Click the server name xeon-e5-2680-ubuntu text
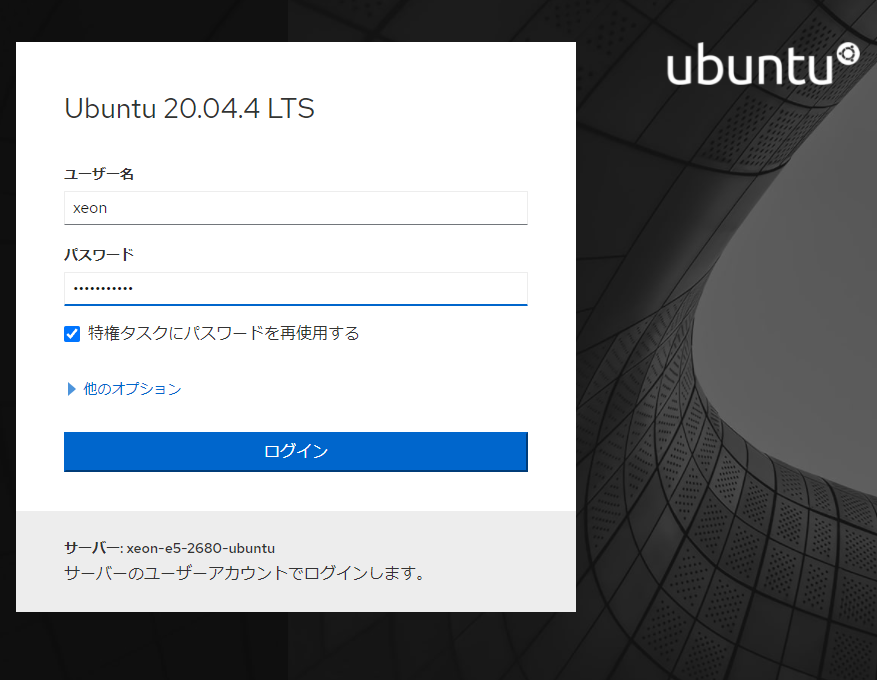Image resolution: width=877 pixels, height=680 pixels. [201, 548]
